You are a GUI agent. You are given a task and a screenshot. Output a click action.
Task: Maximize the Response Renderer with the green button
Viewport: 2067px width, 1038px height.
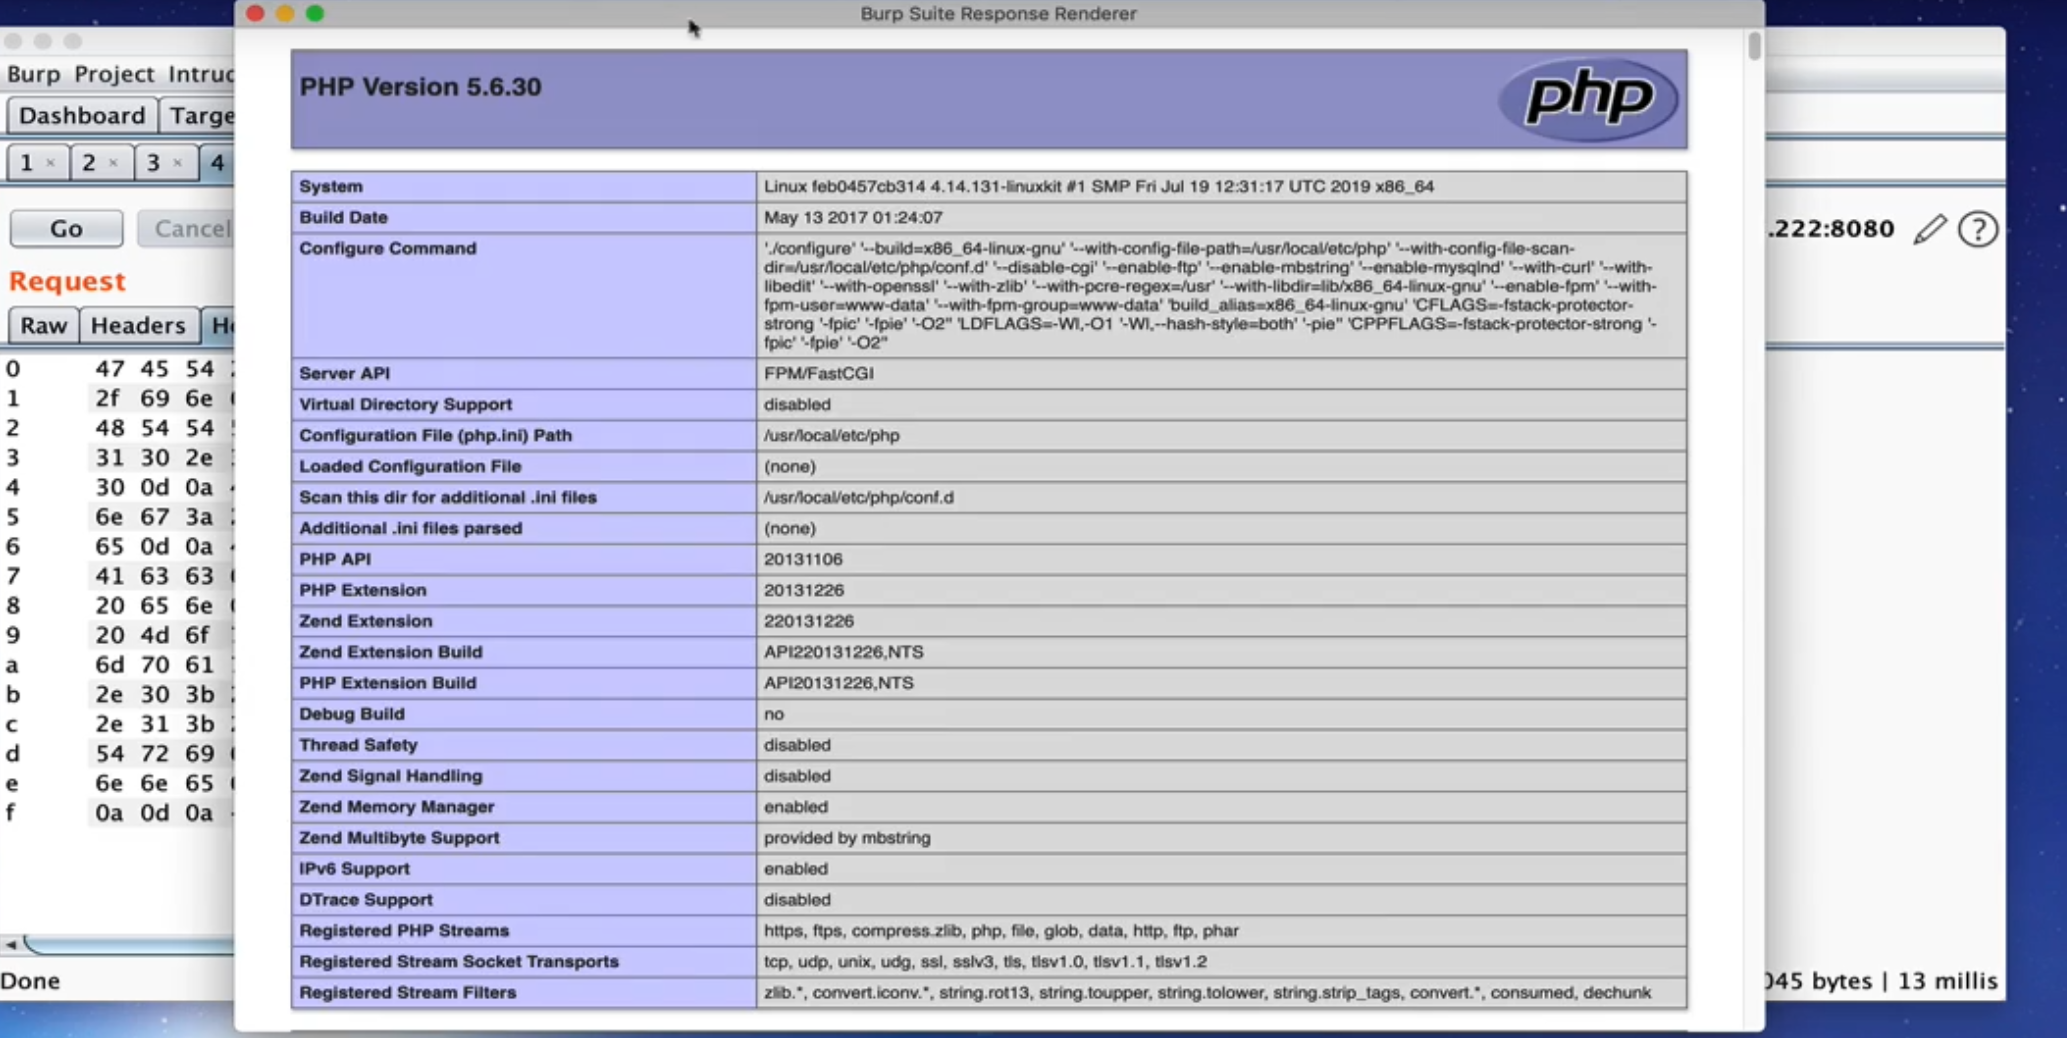pyautogui.click(x=315, y=13)
